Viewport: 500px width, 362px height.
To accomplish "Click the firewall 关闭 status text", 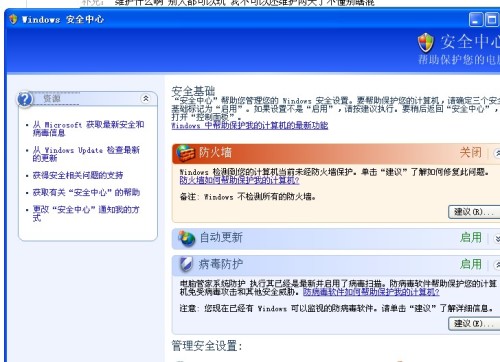I will (x=471, y=153).
